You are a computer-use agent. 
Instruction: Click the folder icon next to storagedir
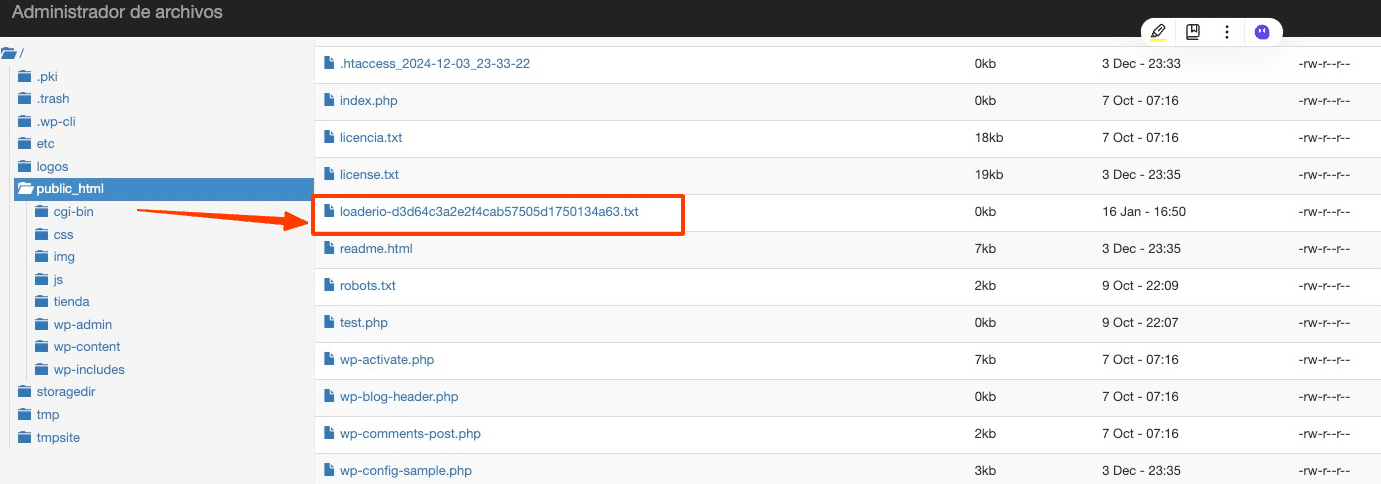pyautogui.click(x=25, y=392)
